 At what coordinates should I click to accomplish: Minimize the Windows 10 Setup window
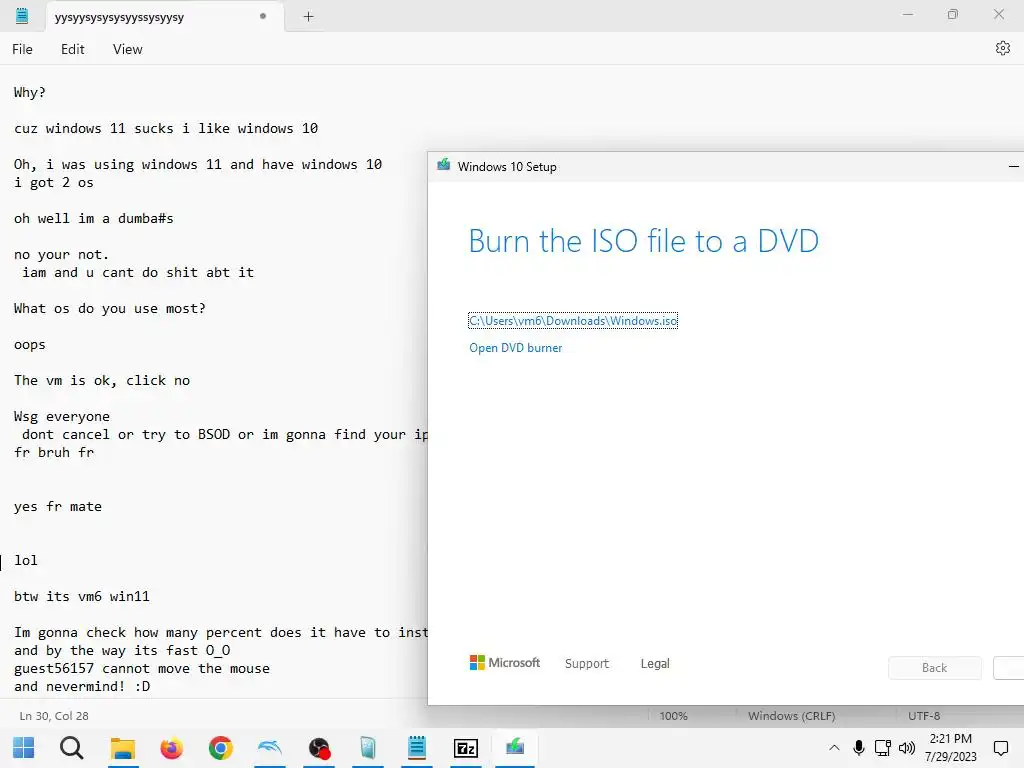[x=1014, y=167]
